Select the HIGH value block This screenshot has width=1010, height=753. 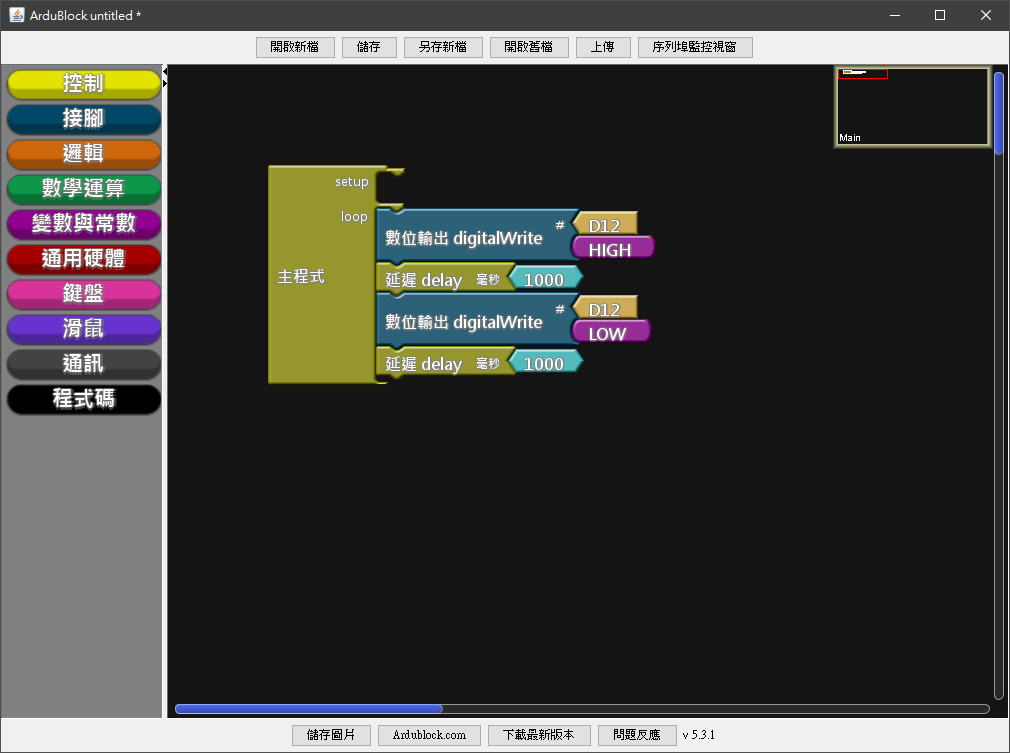[610, 250]
